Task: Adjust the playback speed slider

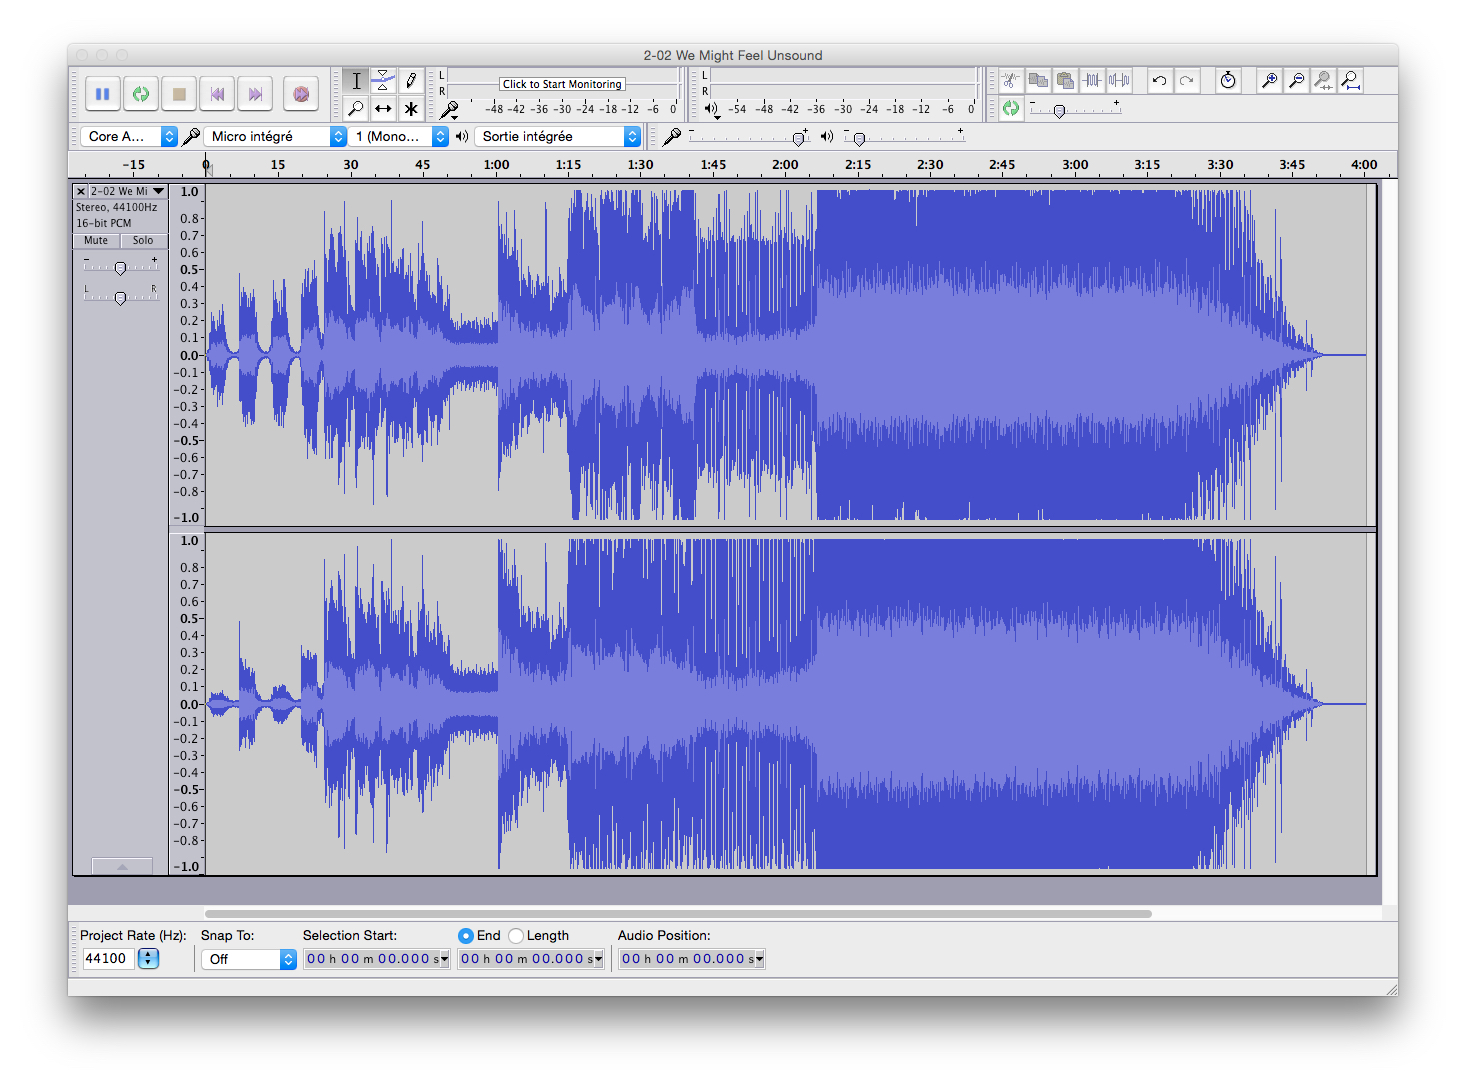Action: click(1058, 110)
